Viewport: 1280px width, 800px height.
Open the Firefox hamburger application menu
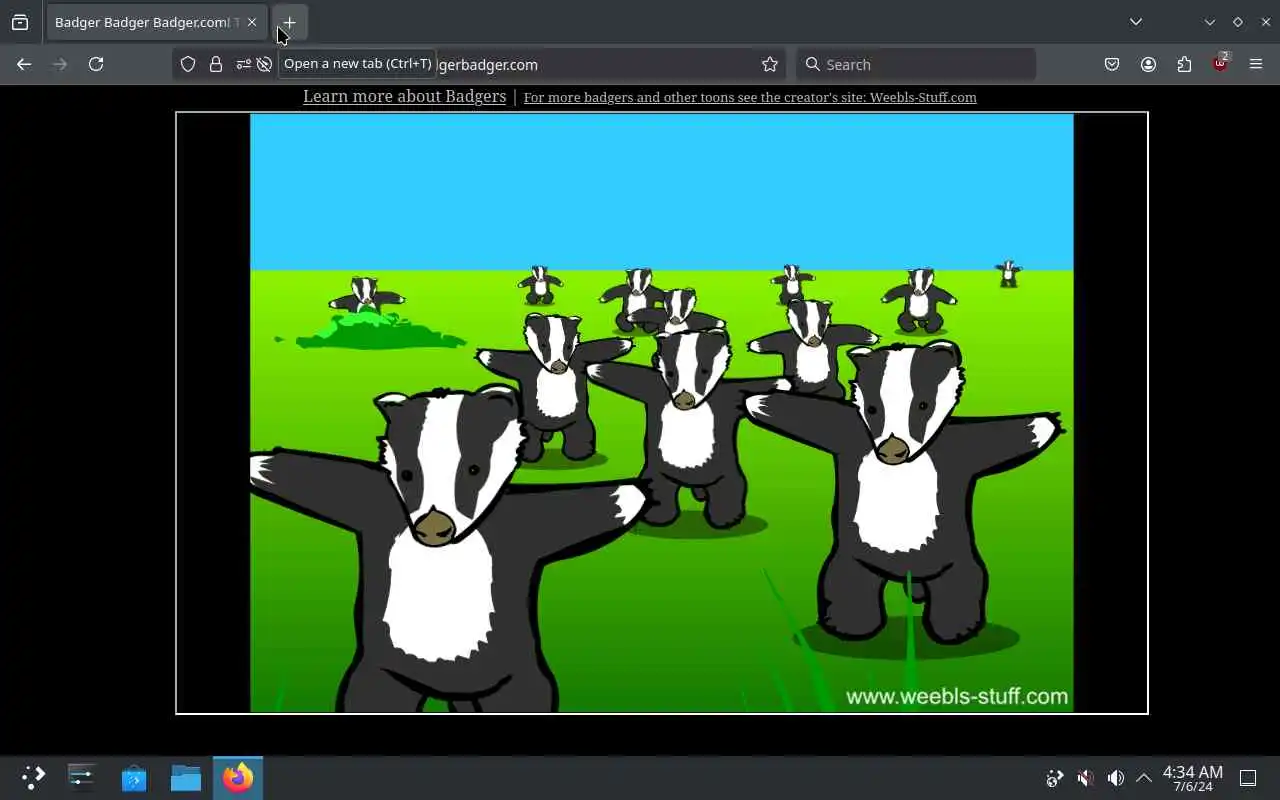point(1256,64)
